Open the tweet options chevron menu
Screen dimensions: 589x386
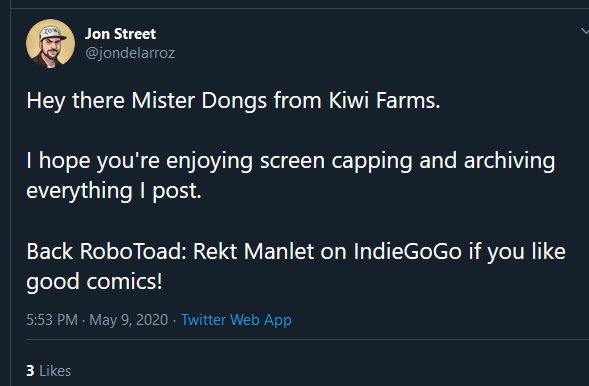click(x=584, y=31)
